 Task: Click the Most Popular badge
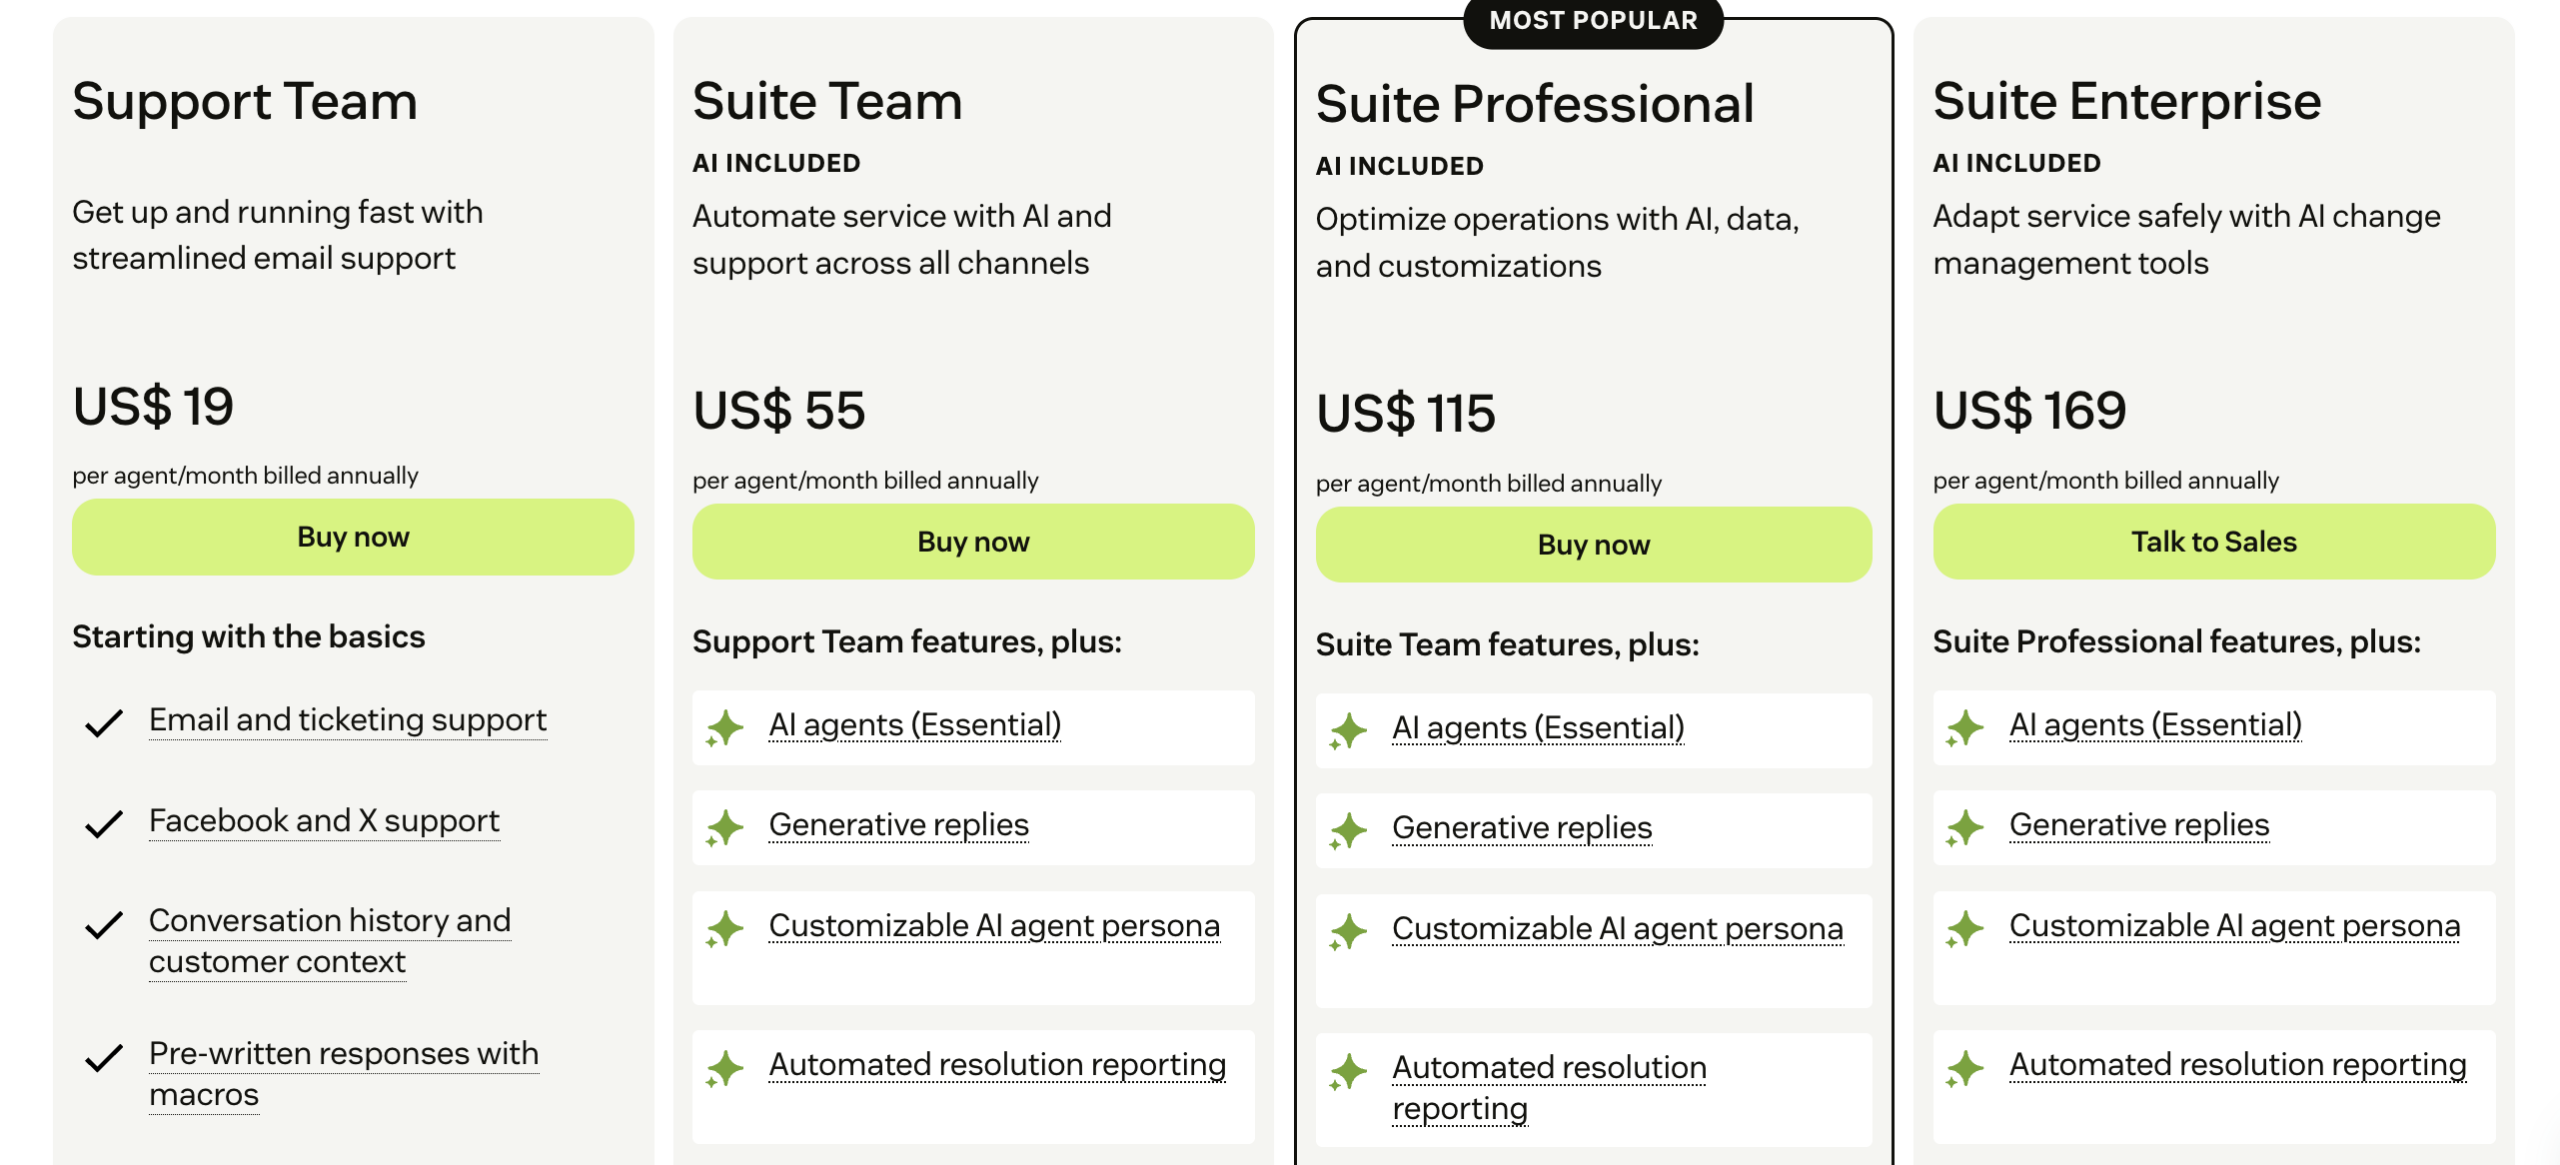(x=1593, y=21)
